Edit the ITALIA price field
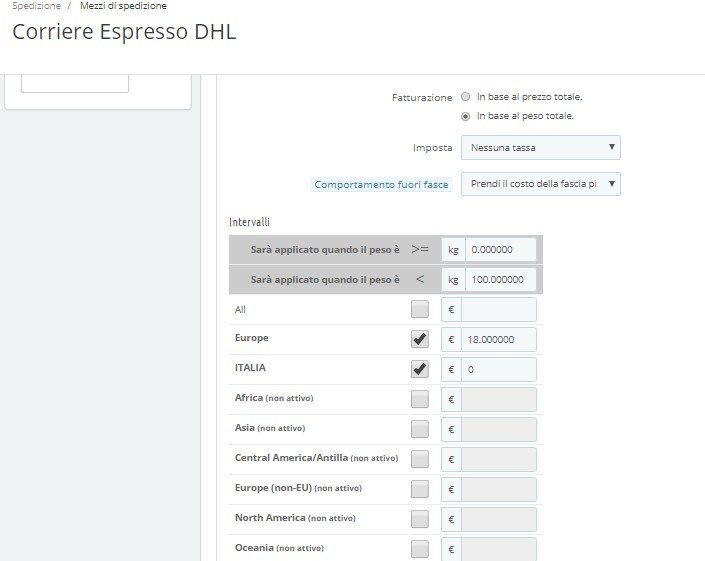 (x=499, y=370)
